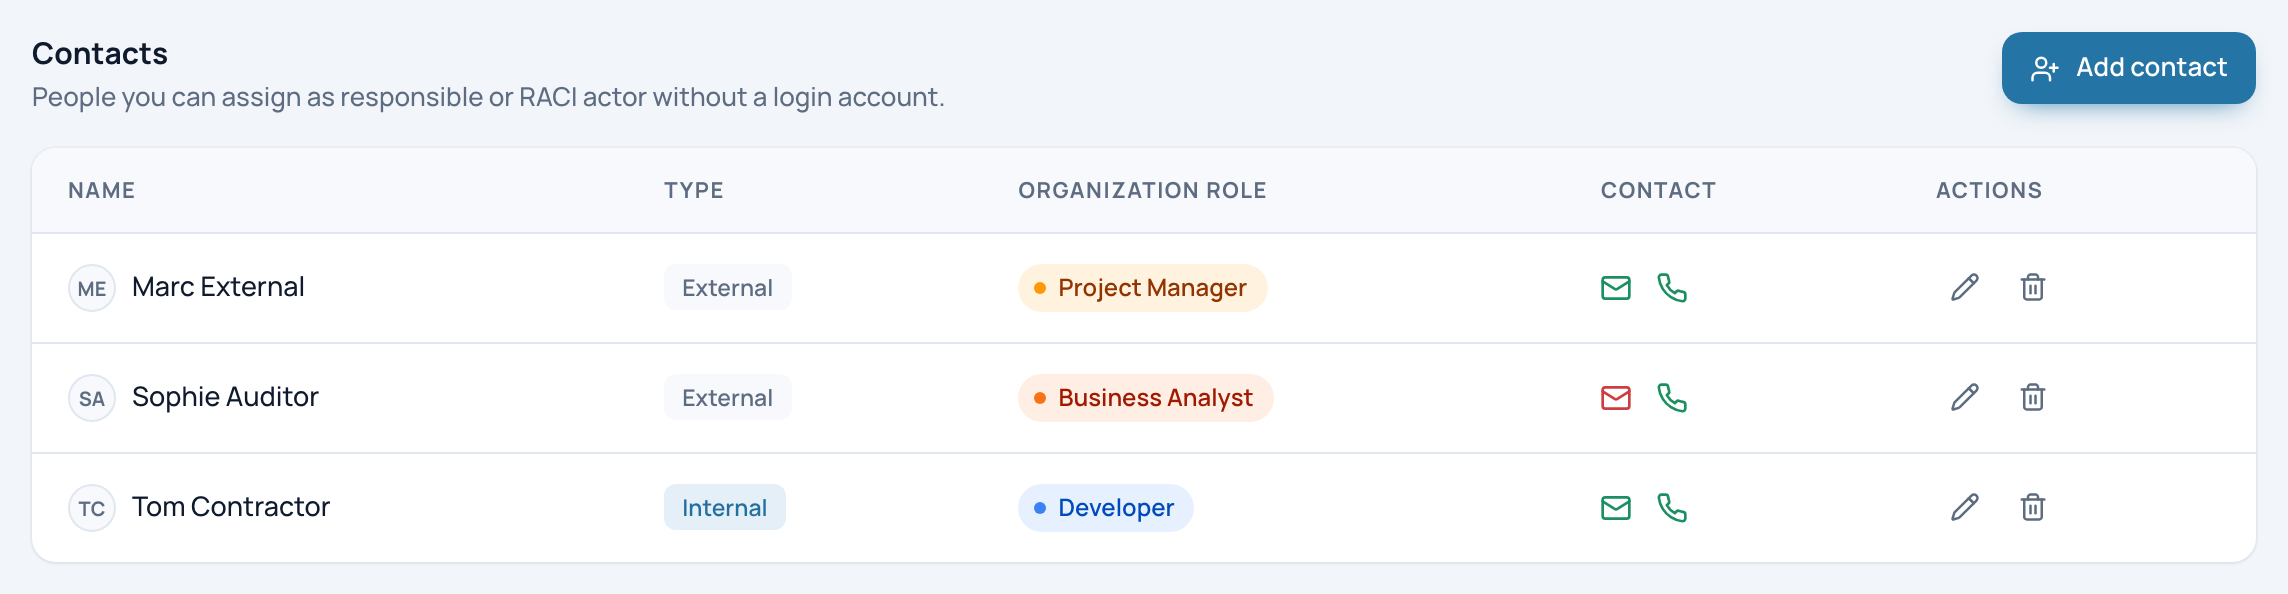Click the TYPE column header
2288x594 pixels.
pyautogui.click(x=694, y=190)
